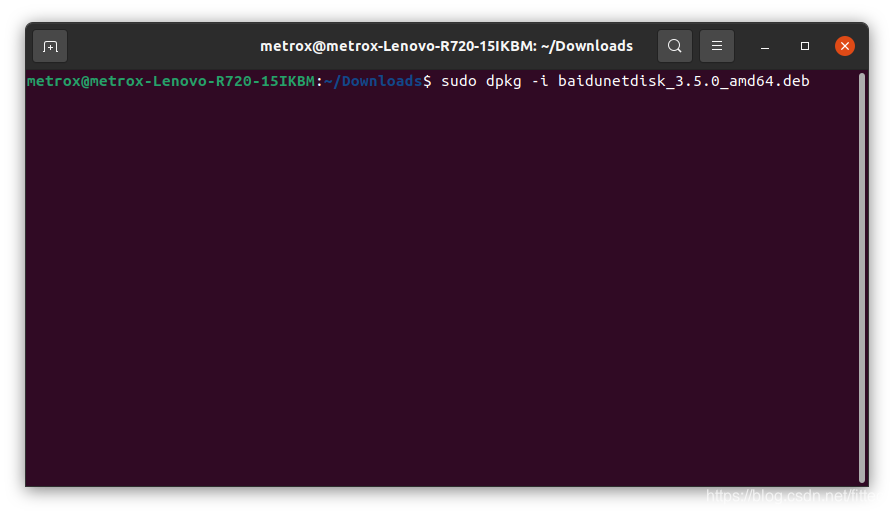Viewport: 894px width, 515px height.
Task: Open the terminal search tool
Action: pyautogui.click(x=674, y=46)
